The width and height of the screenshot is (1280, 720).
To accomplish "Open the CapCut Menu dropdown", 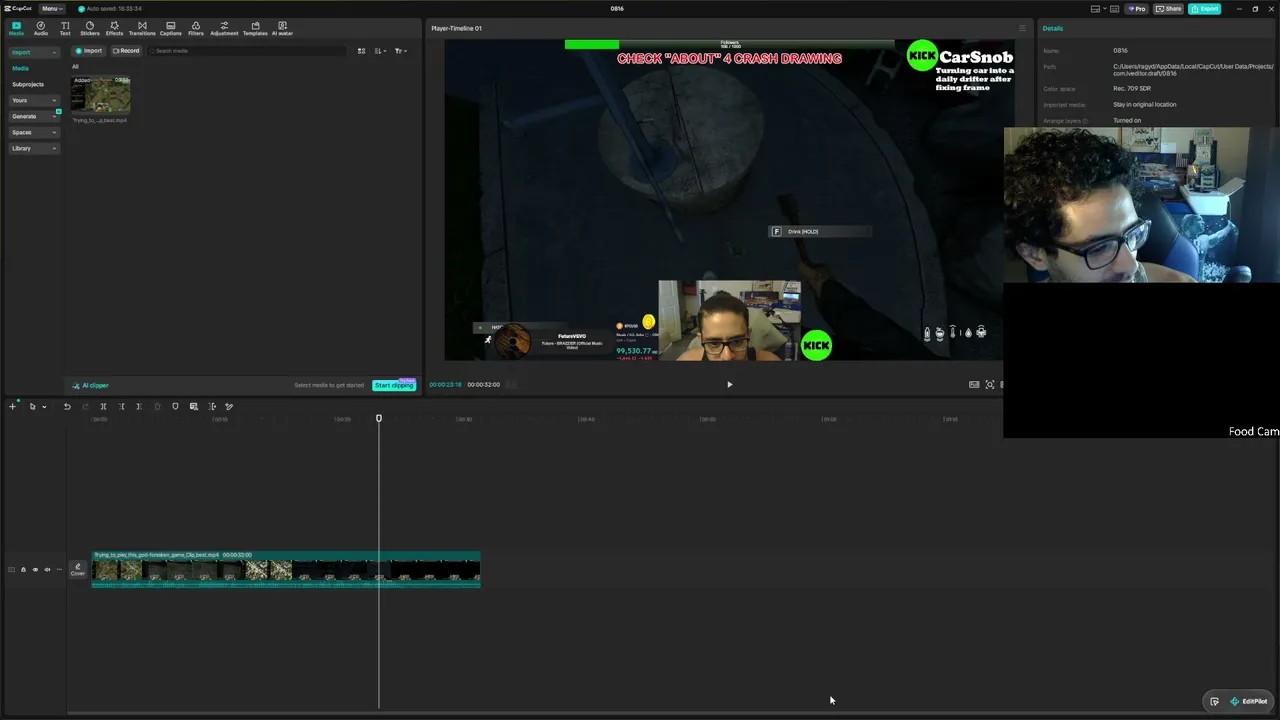I will [x=51, y=9].
